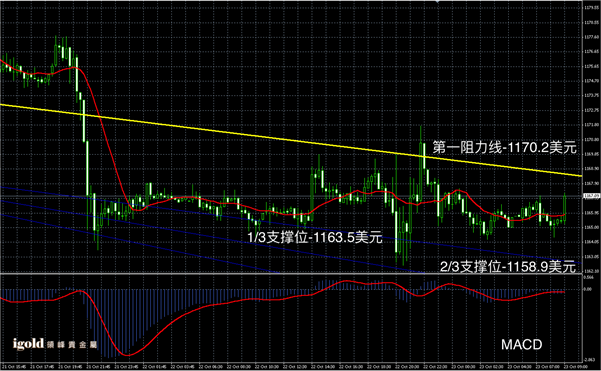601x371 pixels.
Task: Click the top price label on right axis
Action: [592, 8]
